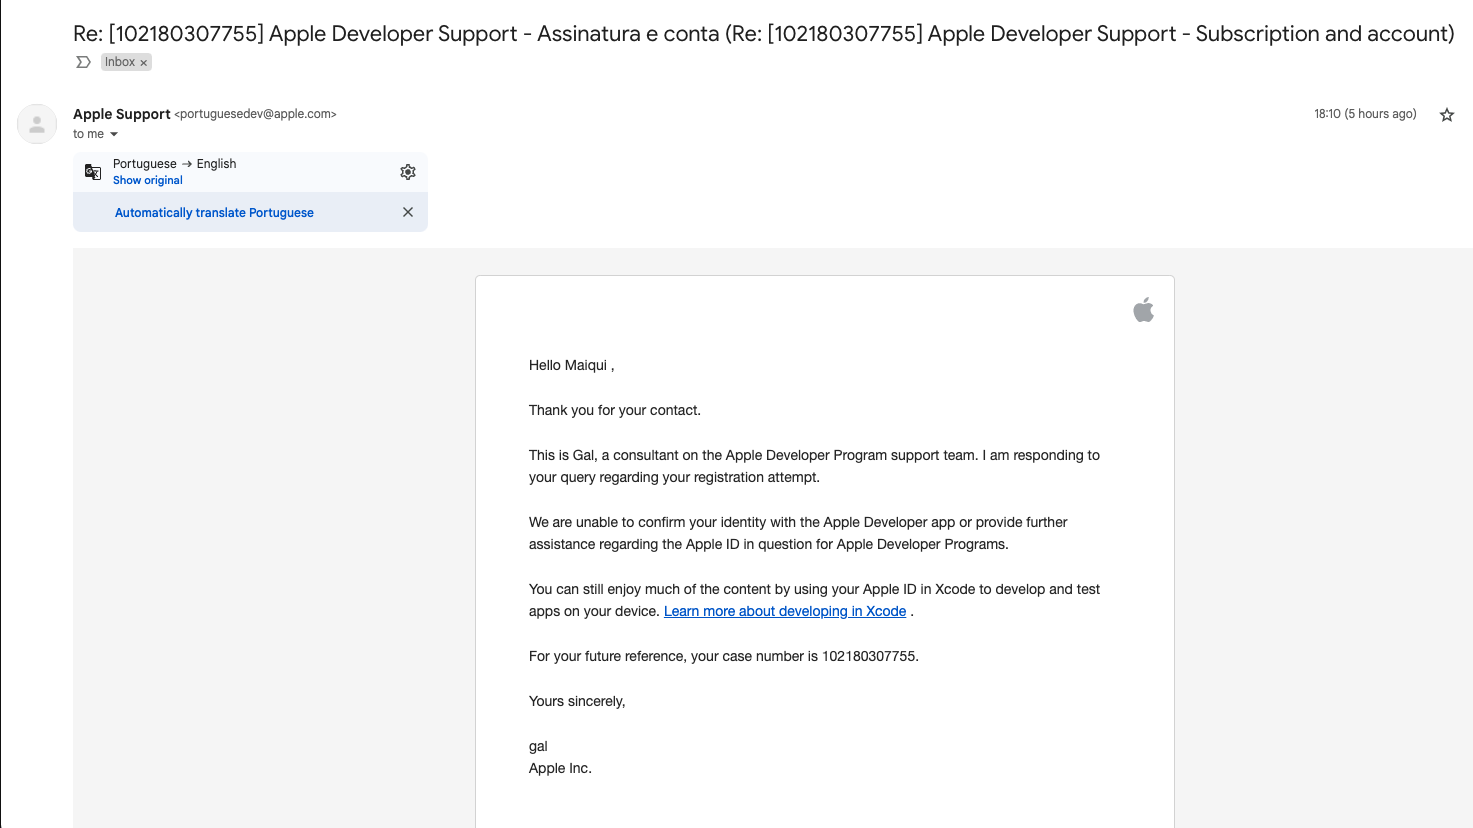Click 'Portuguese → English' language label
Screen dimensions: 1473x828
[175, 164]
